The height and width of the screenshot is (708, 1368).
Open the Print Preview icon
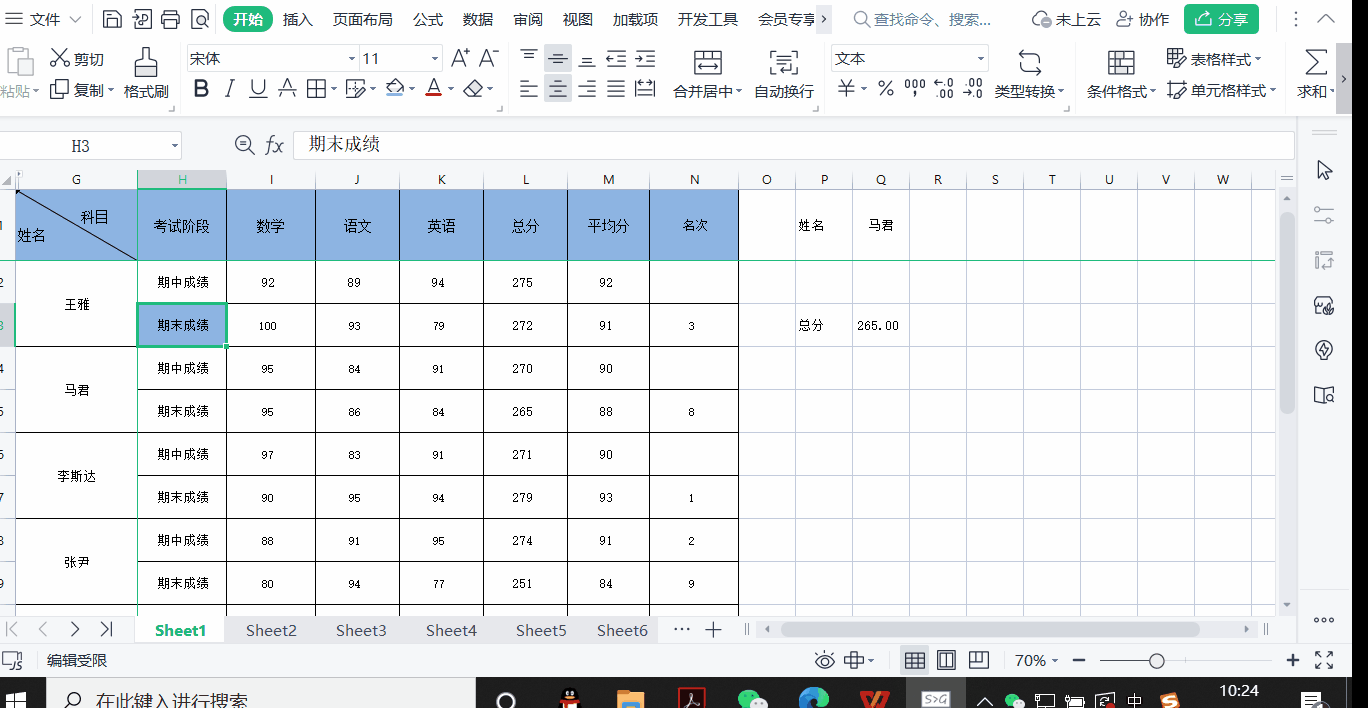point(200,19)
